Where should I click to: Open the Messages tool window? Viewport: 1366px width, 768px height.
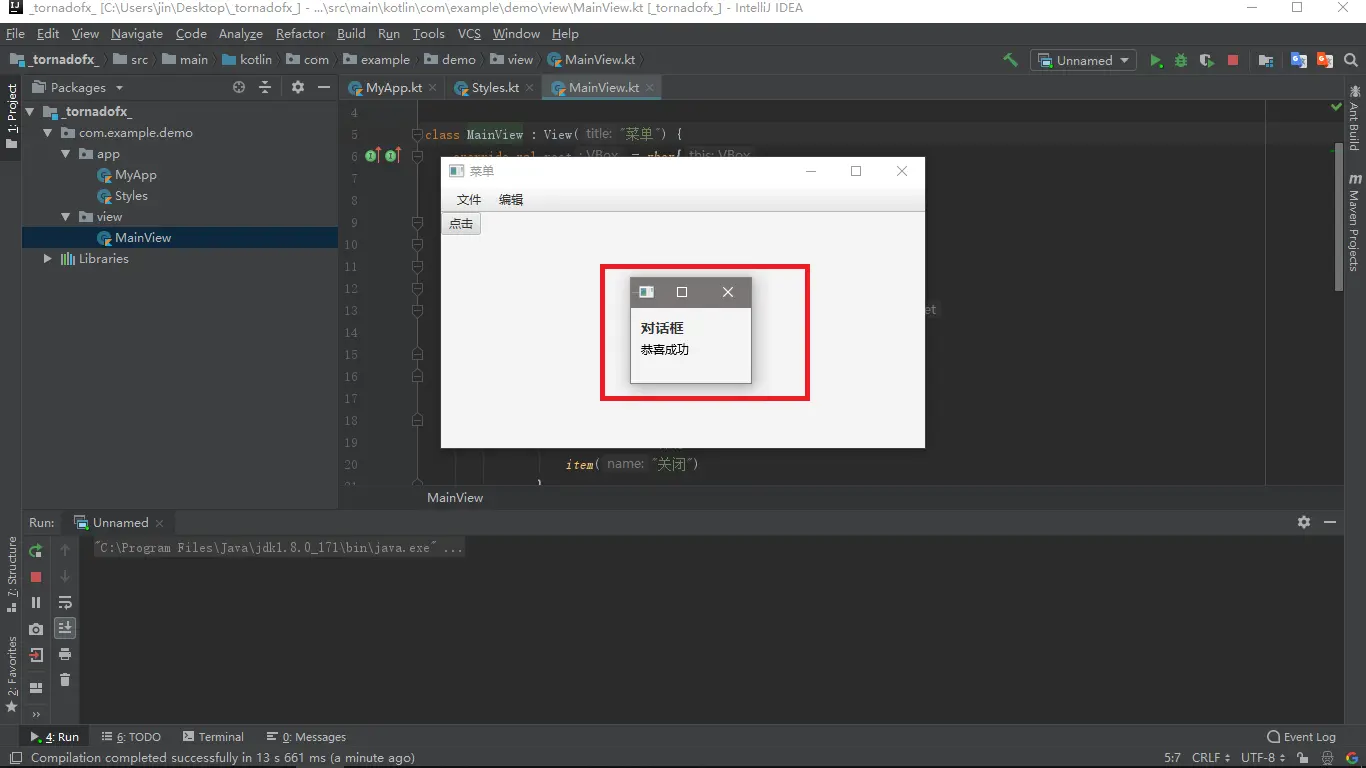click(306, 737)
